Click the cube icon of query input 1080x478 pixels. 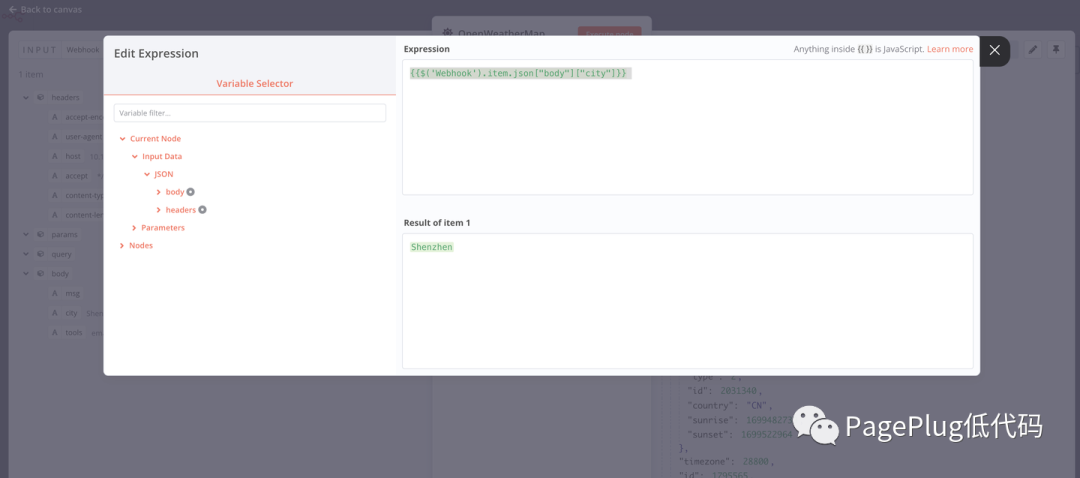41,254
